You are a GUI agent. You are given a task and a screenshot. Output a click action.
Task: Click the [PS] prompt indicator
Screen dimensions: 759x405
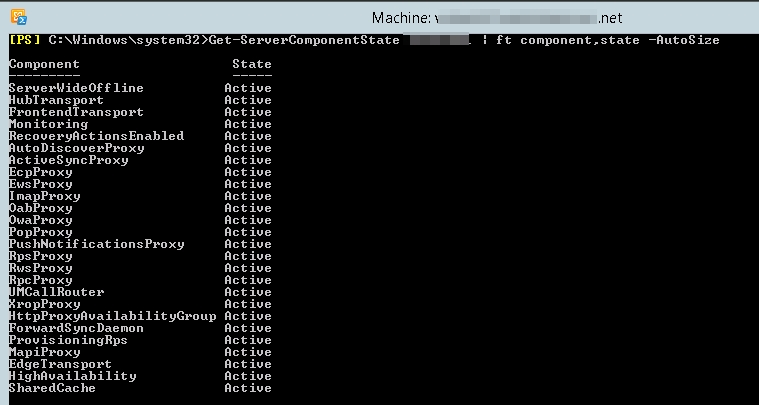click(24, 40)
